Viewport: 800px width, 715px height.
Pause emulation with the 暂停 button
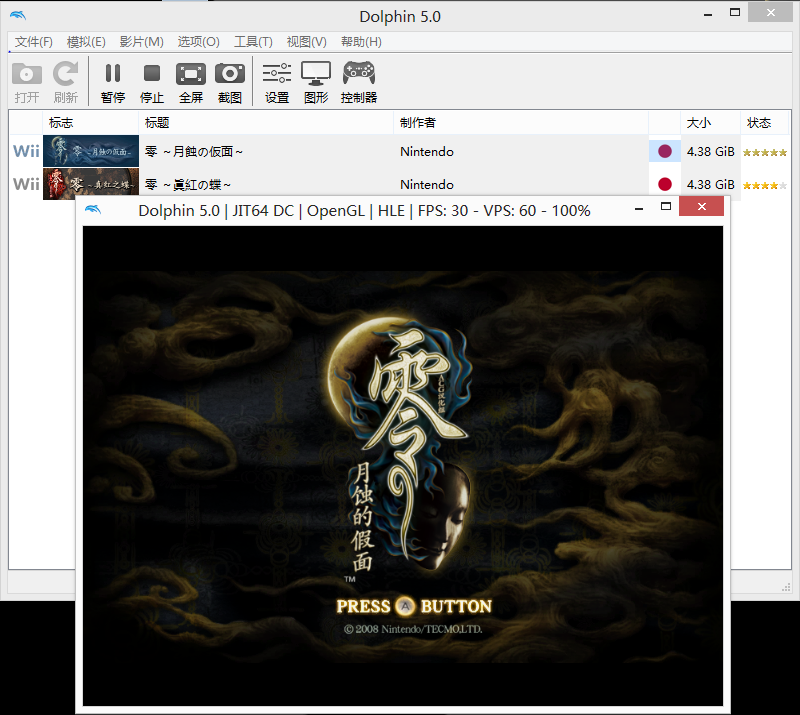[x=113, y=82]
